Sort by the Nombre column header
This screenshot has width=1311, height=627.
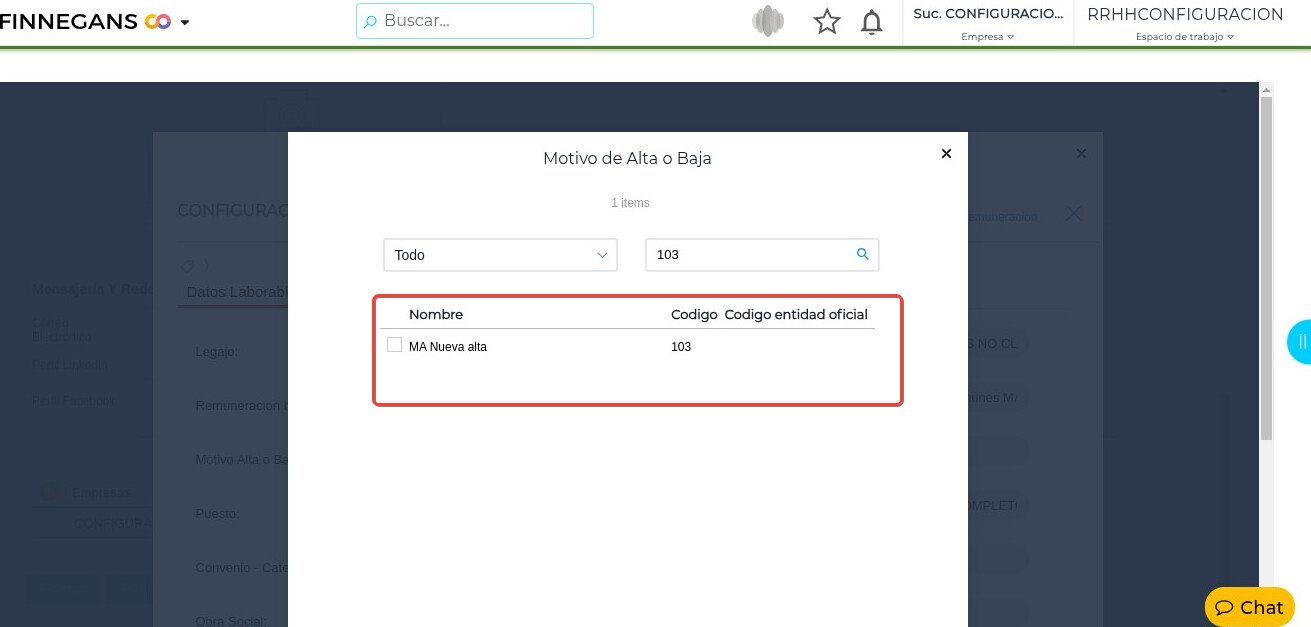[x=436, y=314]
